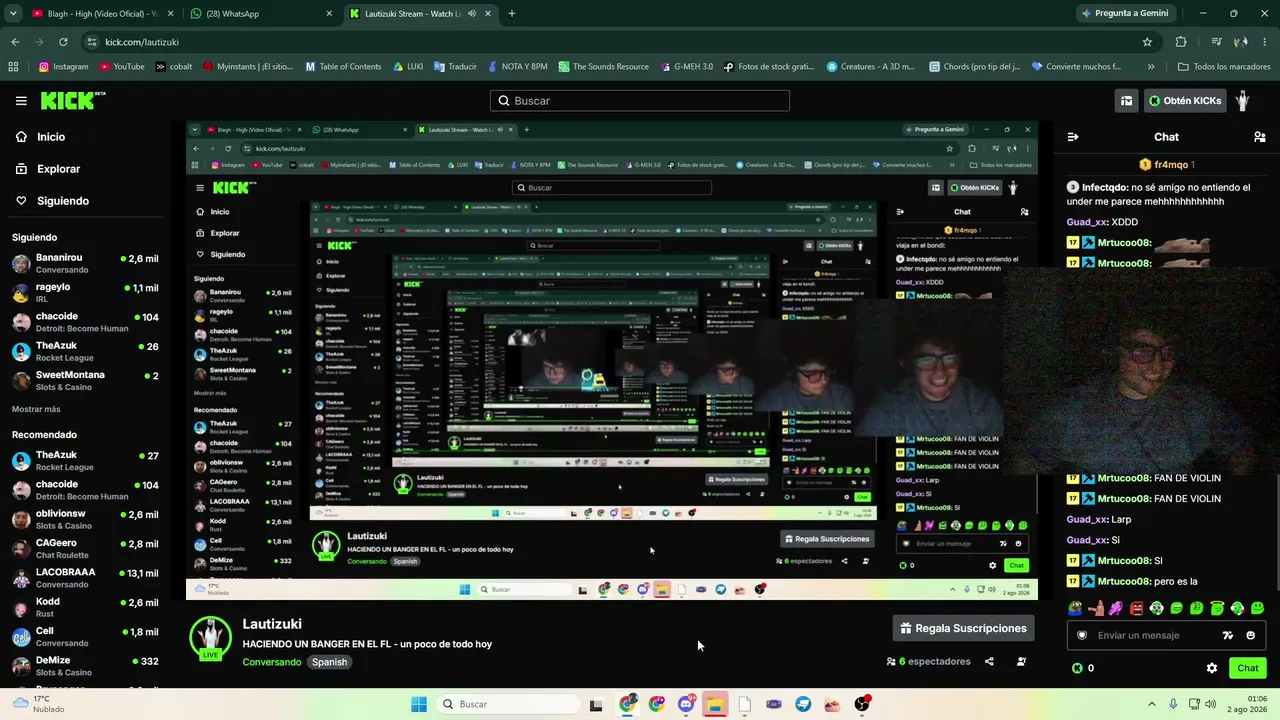Open Bananirou channel in Siguiendo list
The image size is (1280, 720).
click(x=85, y=263)
